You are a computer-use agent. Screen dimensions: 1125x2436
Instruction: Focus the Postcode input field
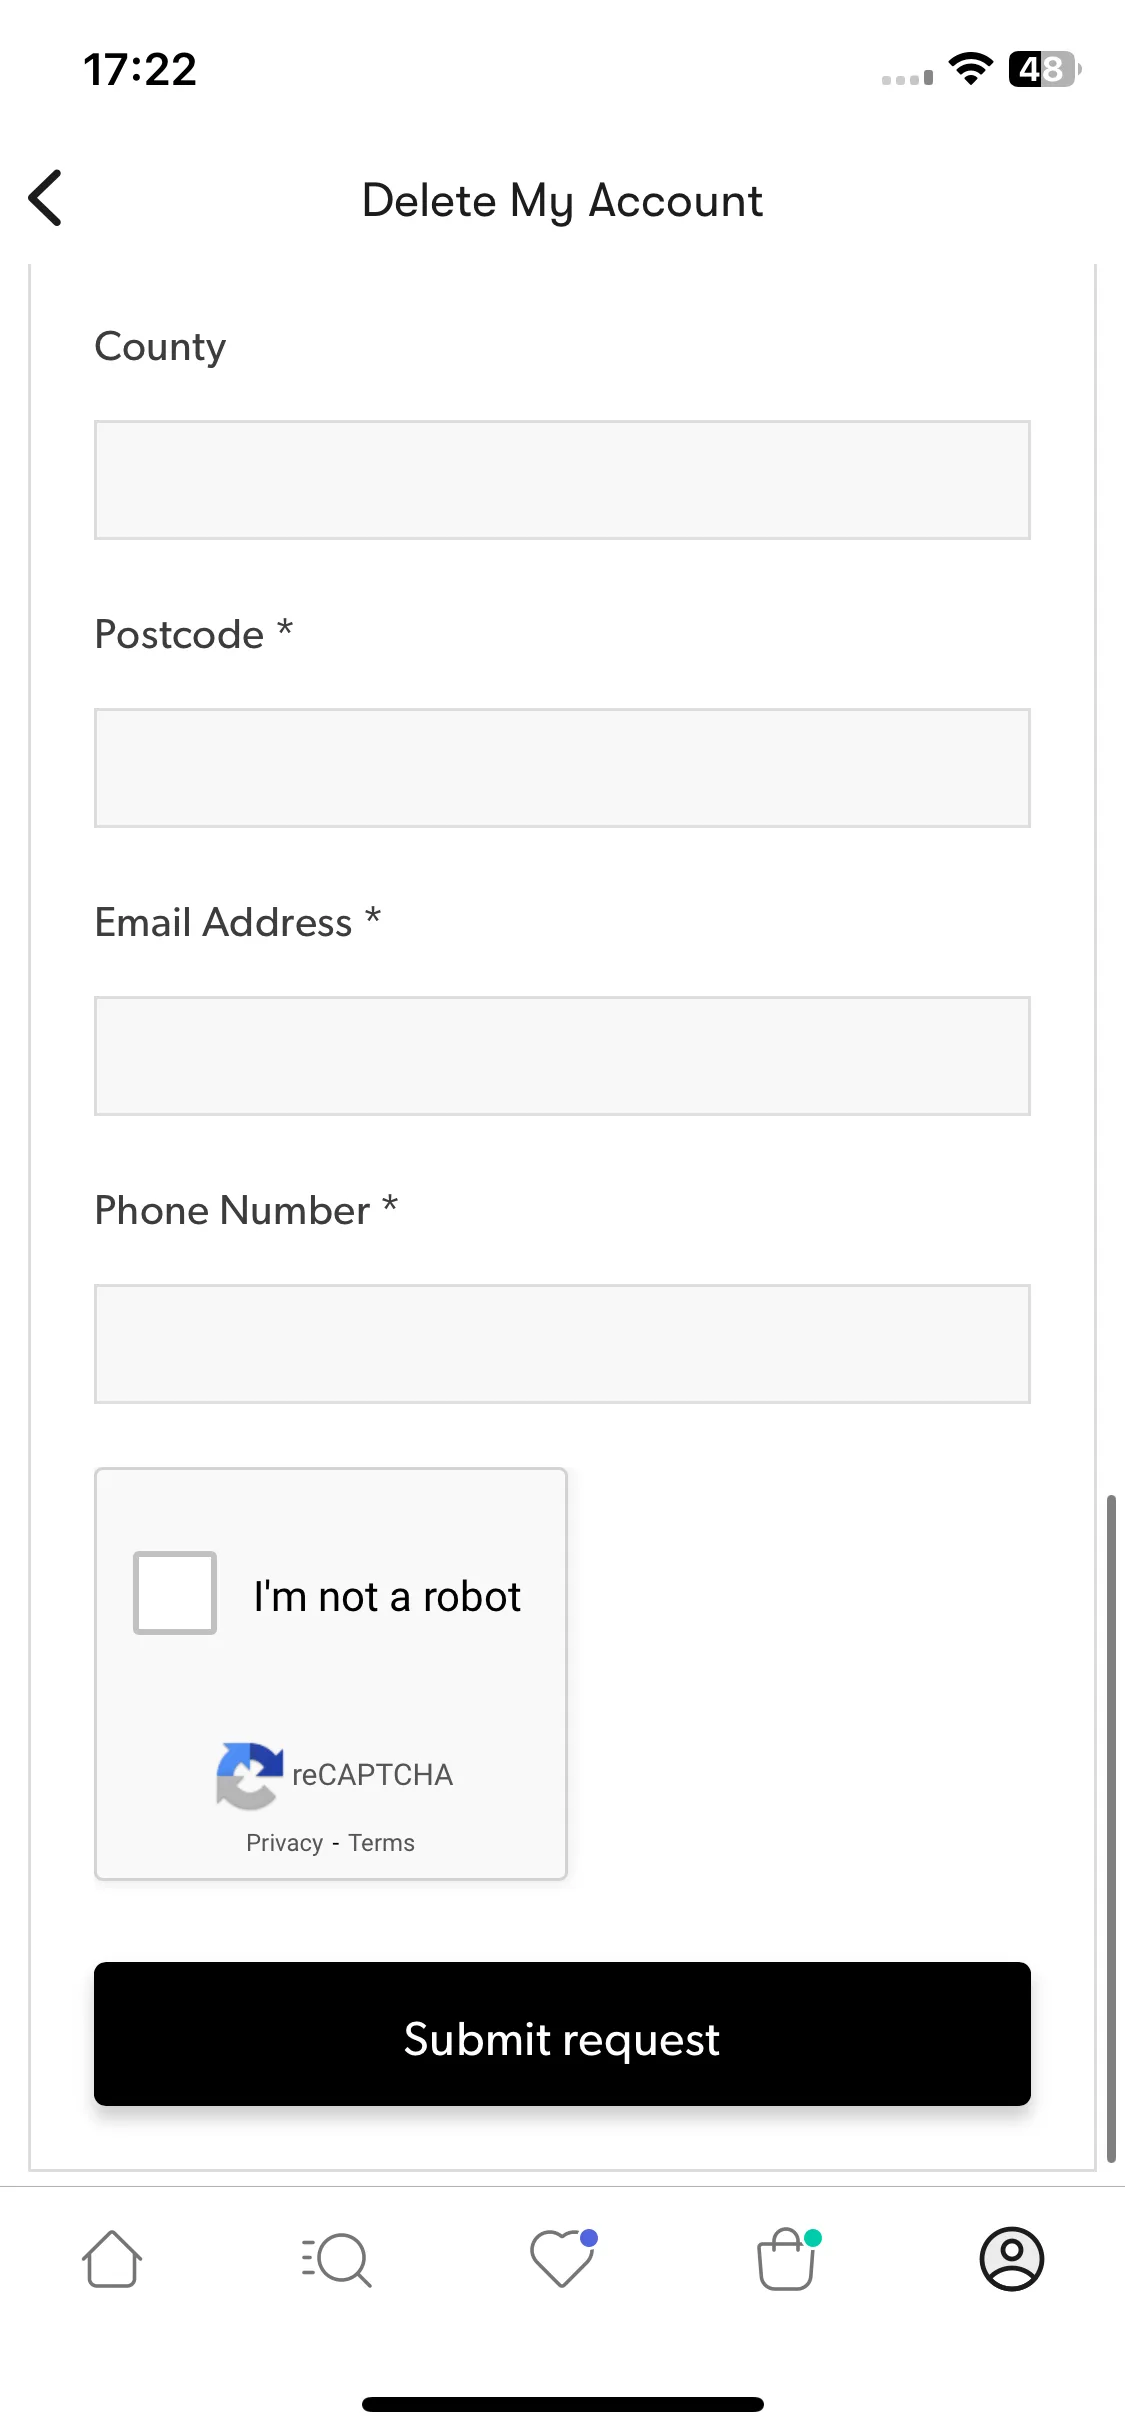[562, 768]
